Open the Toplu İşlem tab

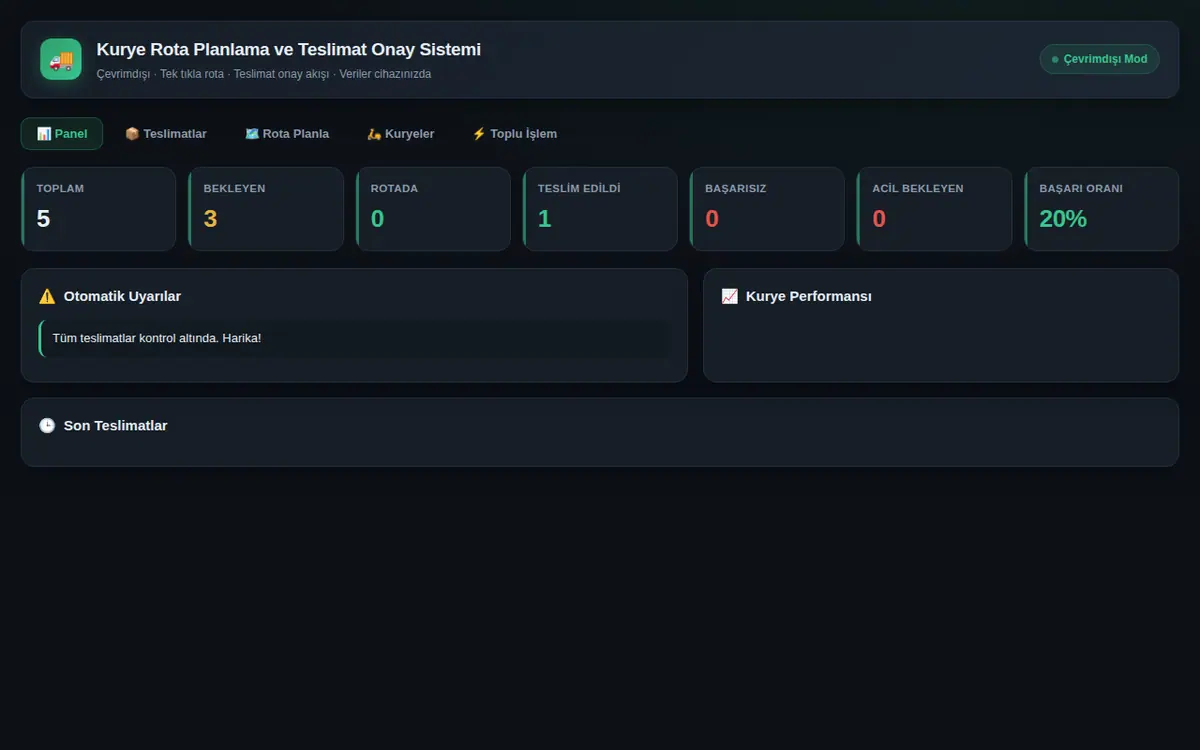click(x=515, y=133)
